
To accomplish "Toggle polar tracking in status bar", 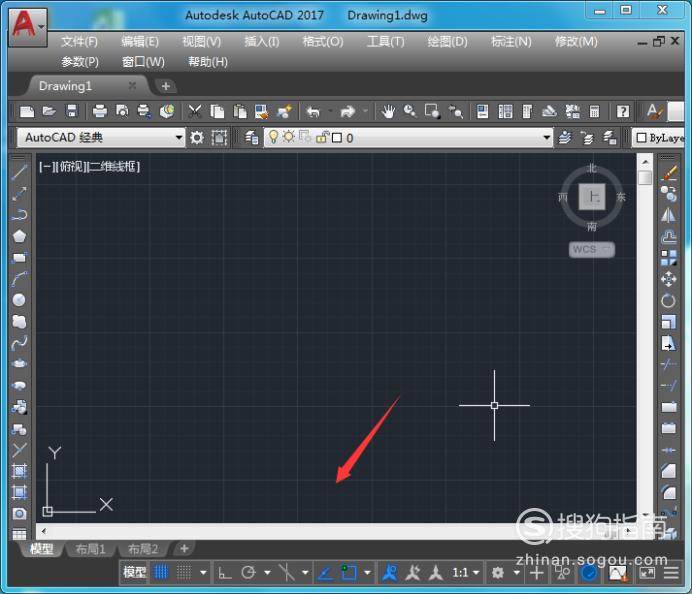I will (248, 573).
